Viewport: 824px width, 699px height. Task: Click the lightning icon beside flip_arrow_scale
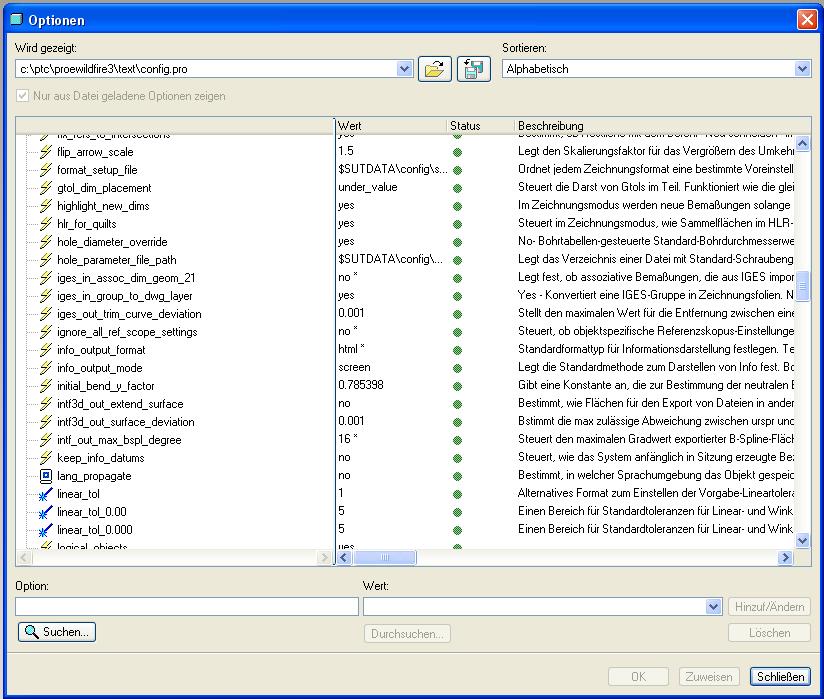[x=45, y=152]
